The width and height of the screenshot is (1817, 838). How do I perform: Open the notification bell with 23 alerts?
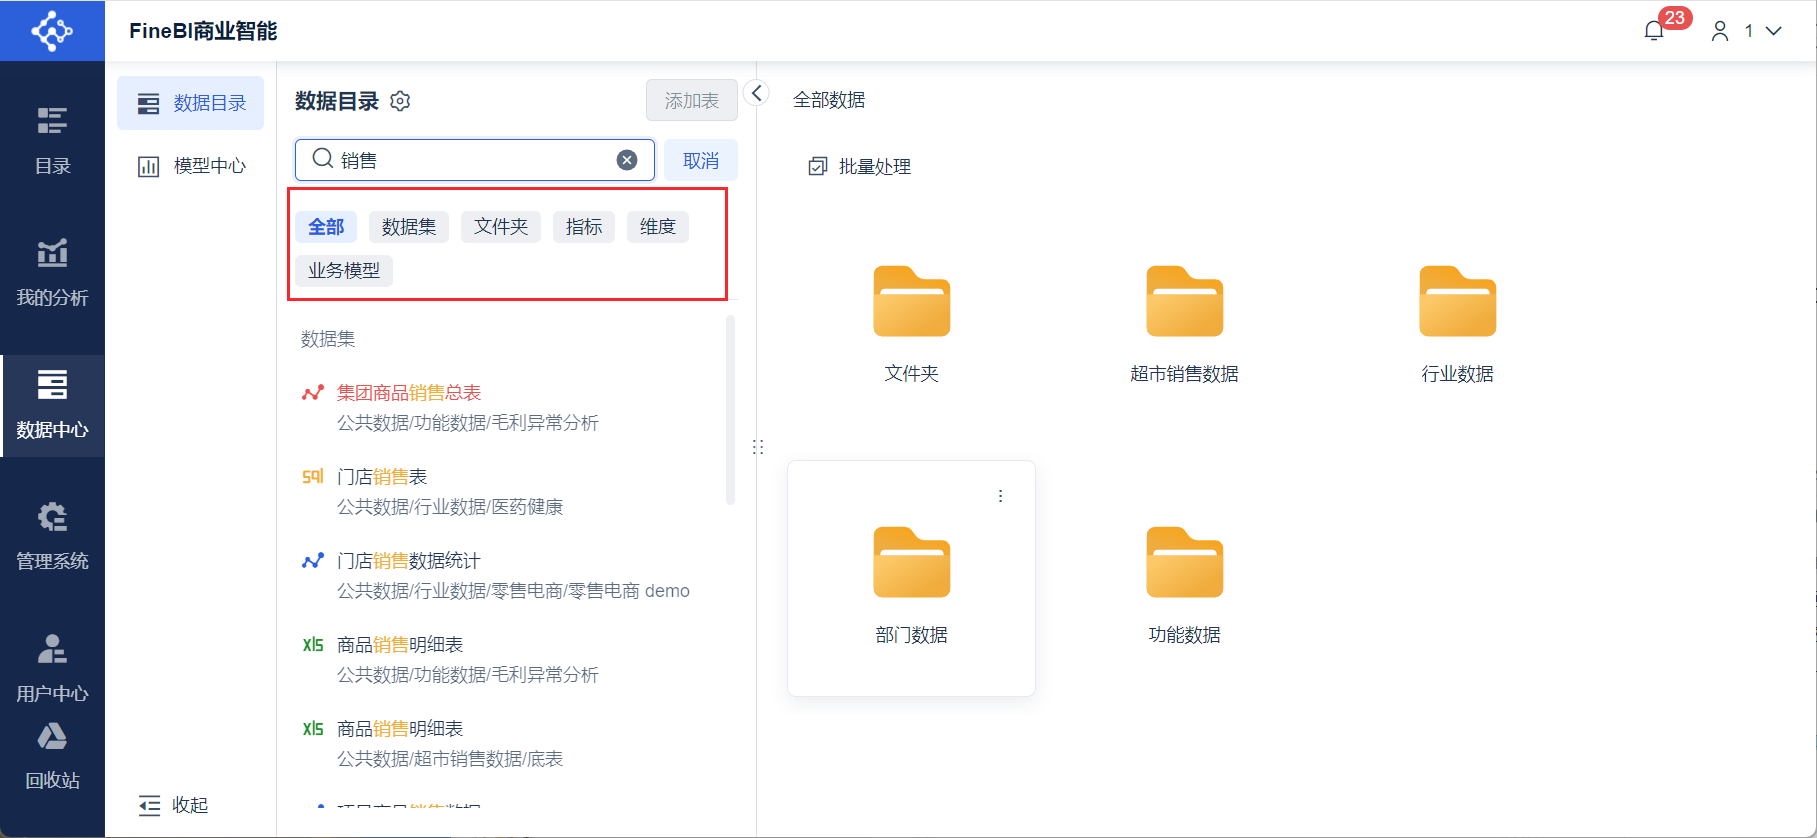1655,30
